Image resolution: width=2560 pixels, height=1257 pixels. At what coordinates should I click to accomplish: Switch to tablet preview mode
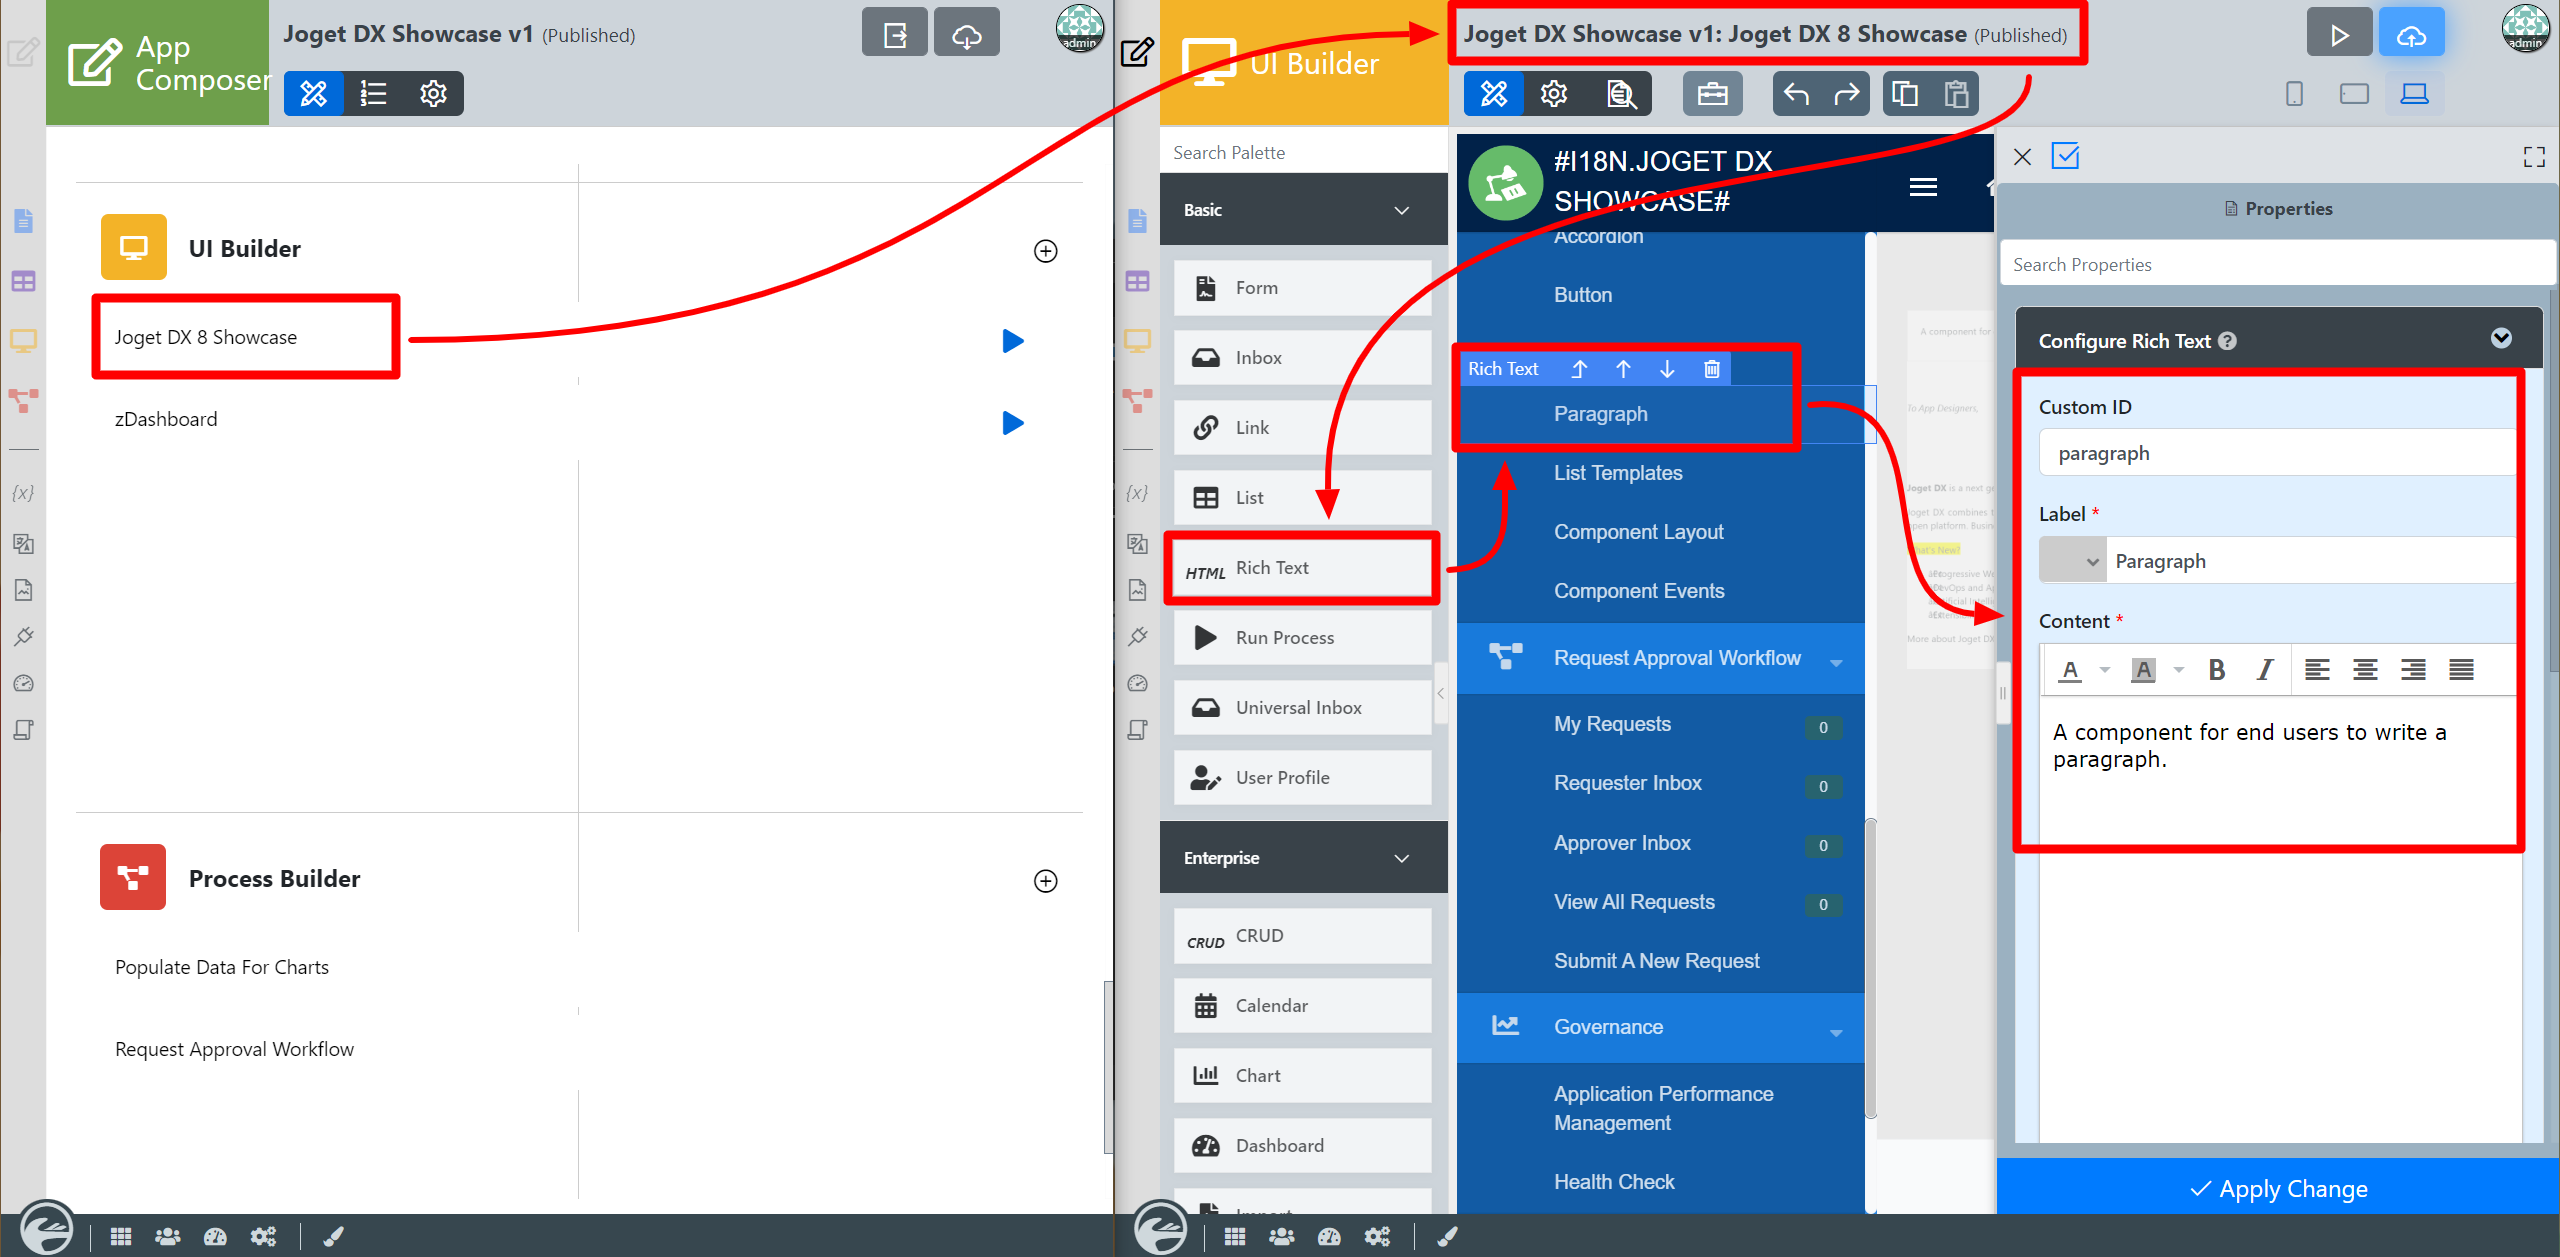(x=2354, y=94)
